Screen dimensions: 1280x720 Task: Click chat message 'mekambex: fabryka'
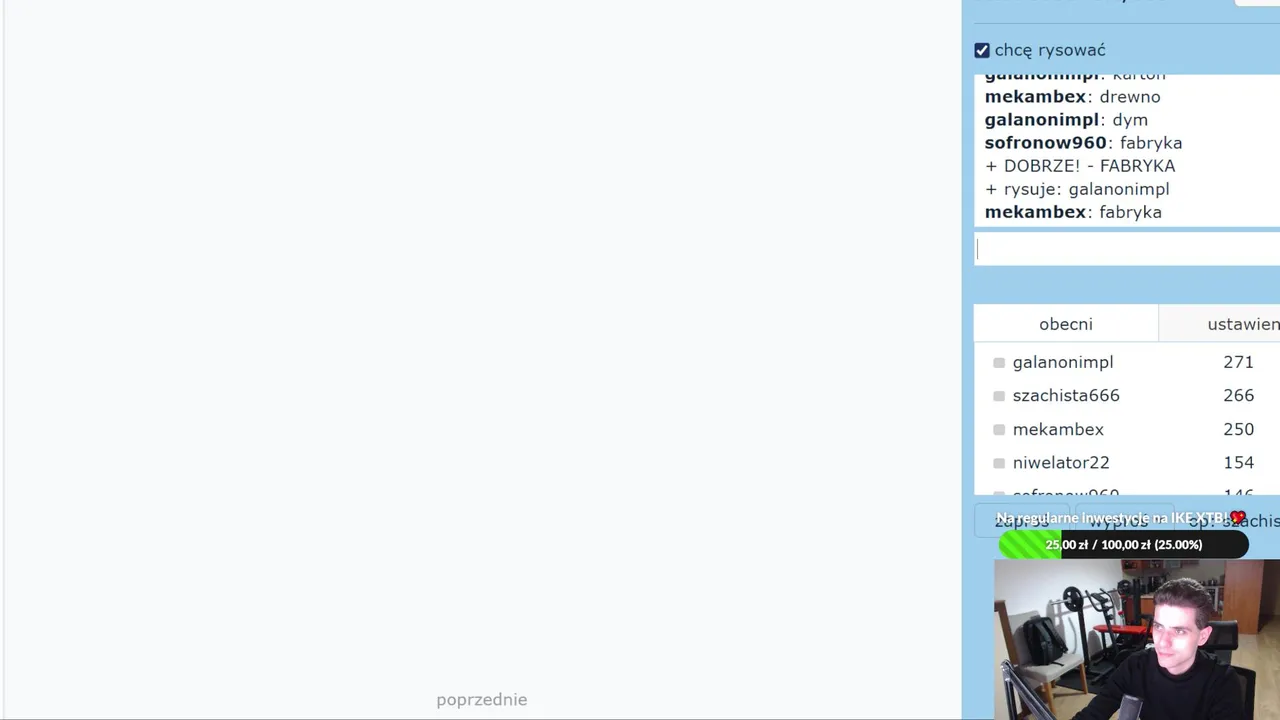[1073, 212]
